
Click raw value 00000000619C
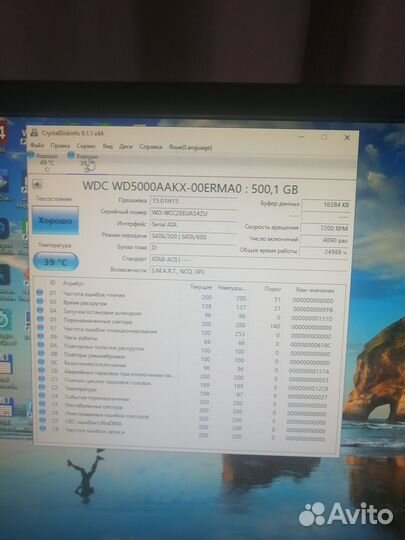(310, 345)
